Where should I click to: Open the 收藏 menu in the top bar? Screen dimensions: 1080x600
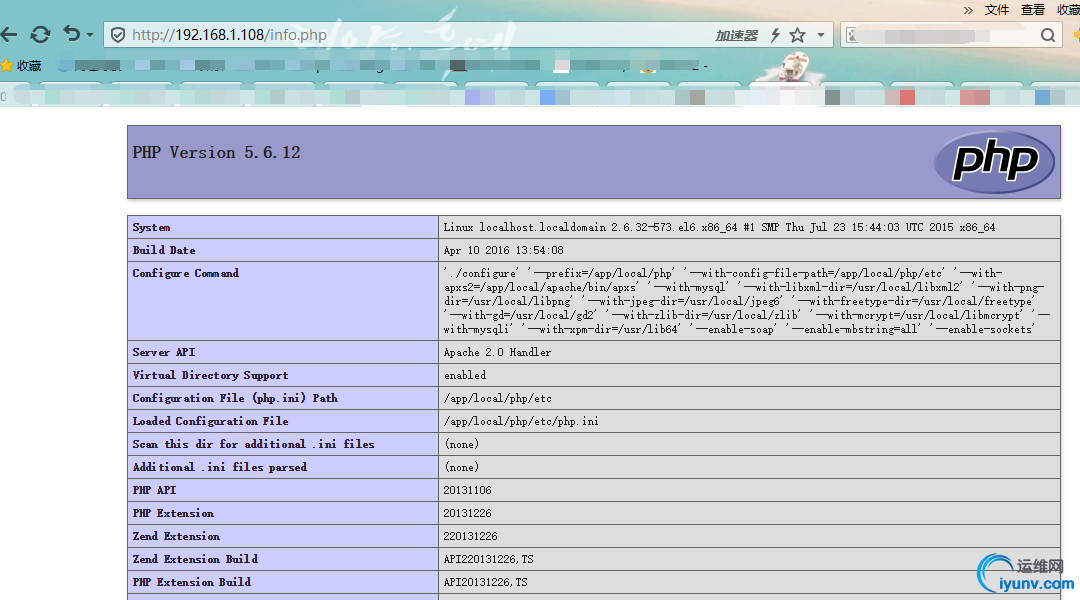pyautogui.click(x=1068, y=10)
